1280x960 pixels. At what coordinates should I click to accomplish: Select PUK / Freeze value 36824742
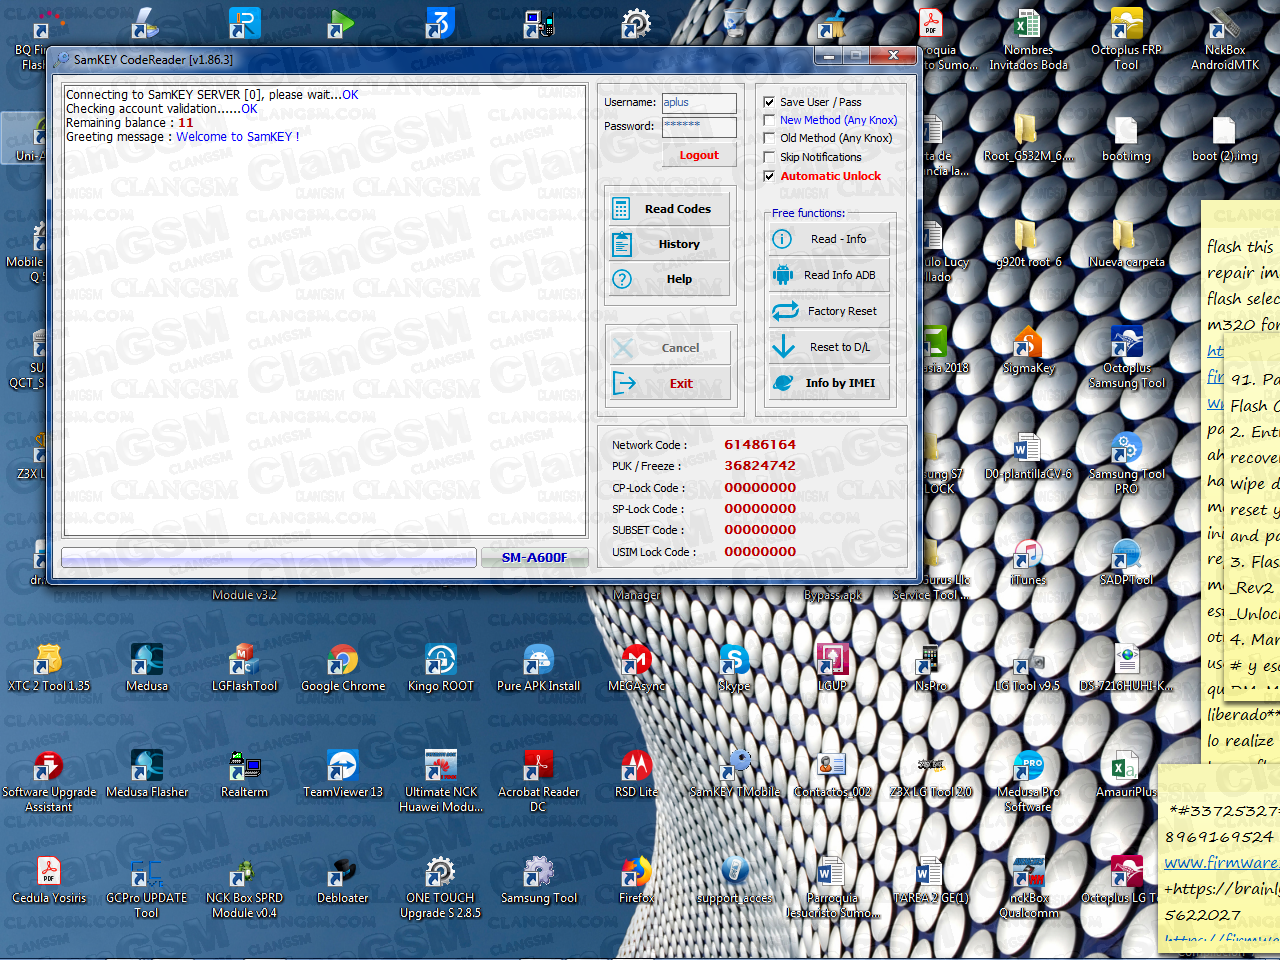tap(760, 466)
